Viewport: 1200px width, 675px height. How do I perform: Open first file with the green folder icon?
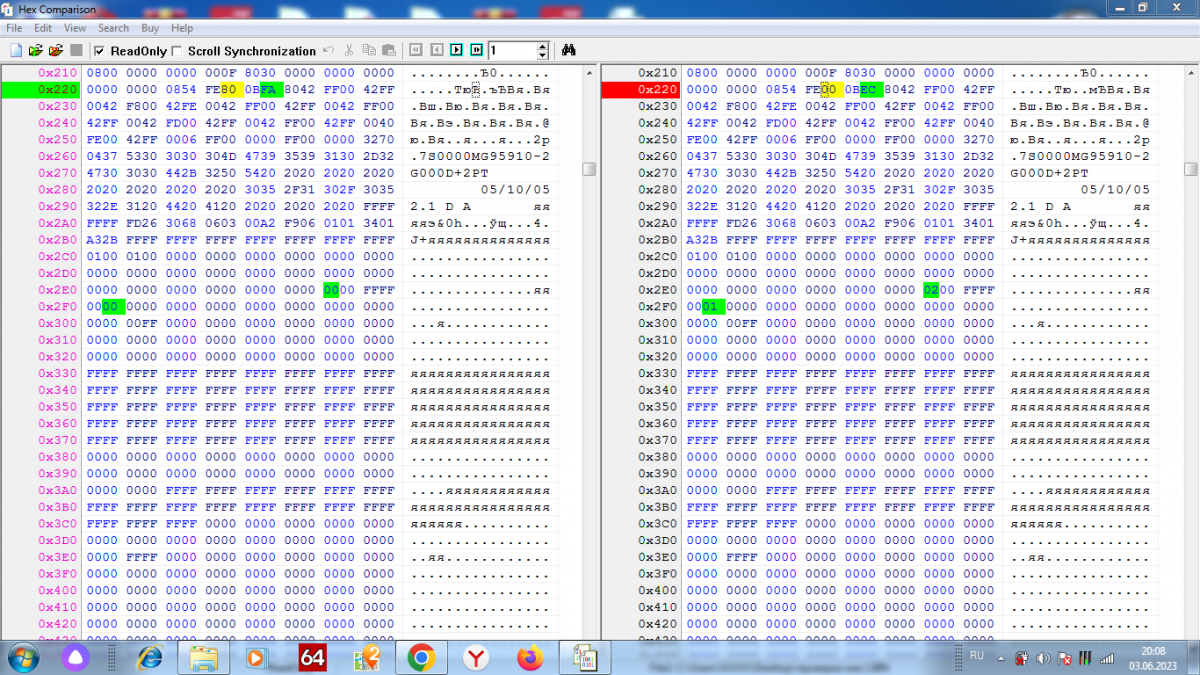[x=36, y=50]
